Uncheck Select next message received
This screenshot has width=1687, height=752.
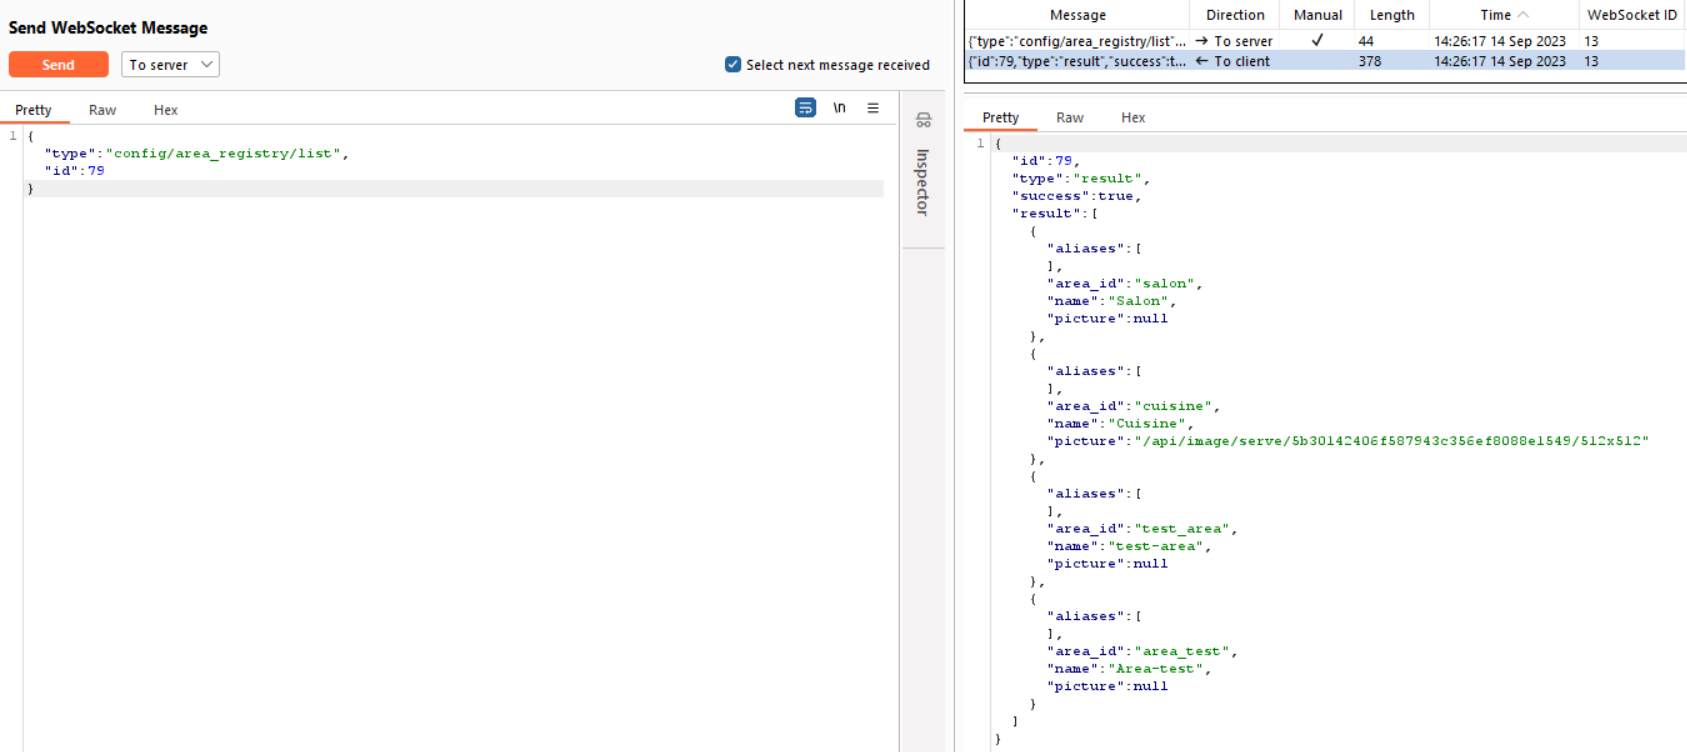click(x=733, y=65)
